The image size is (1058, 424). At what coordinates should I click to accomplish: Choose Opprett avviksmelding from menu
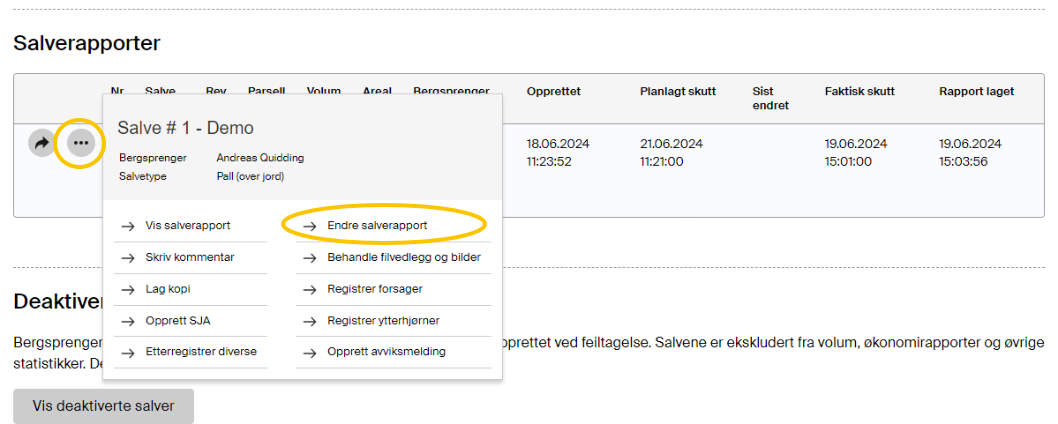(386, 352)
